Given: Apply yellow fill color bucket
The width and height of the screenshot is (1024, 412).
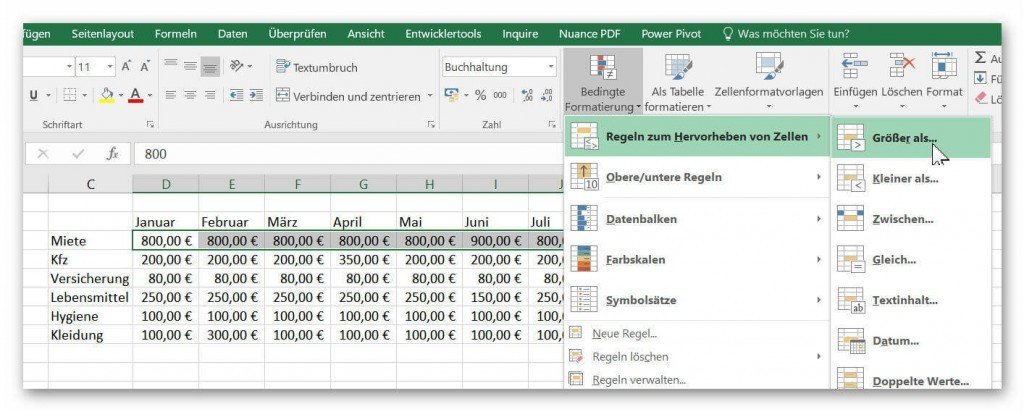Looking at the screenshot, I should tap(106, 96).
